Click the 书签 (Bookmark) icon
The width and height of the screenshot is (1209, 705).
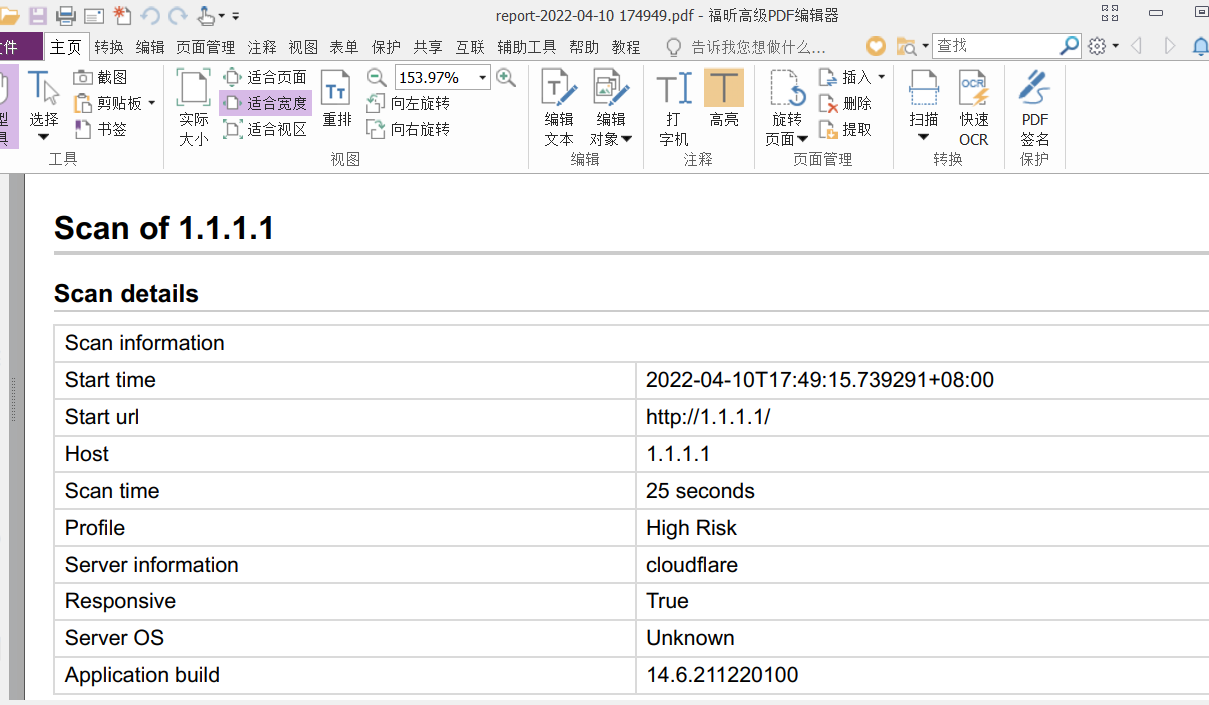click(84, 128)
